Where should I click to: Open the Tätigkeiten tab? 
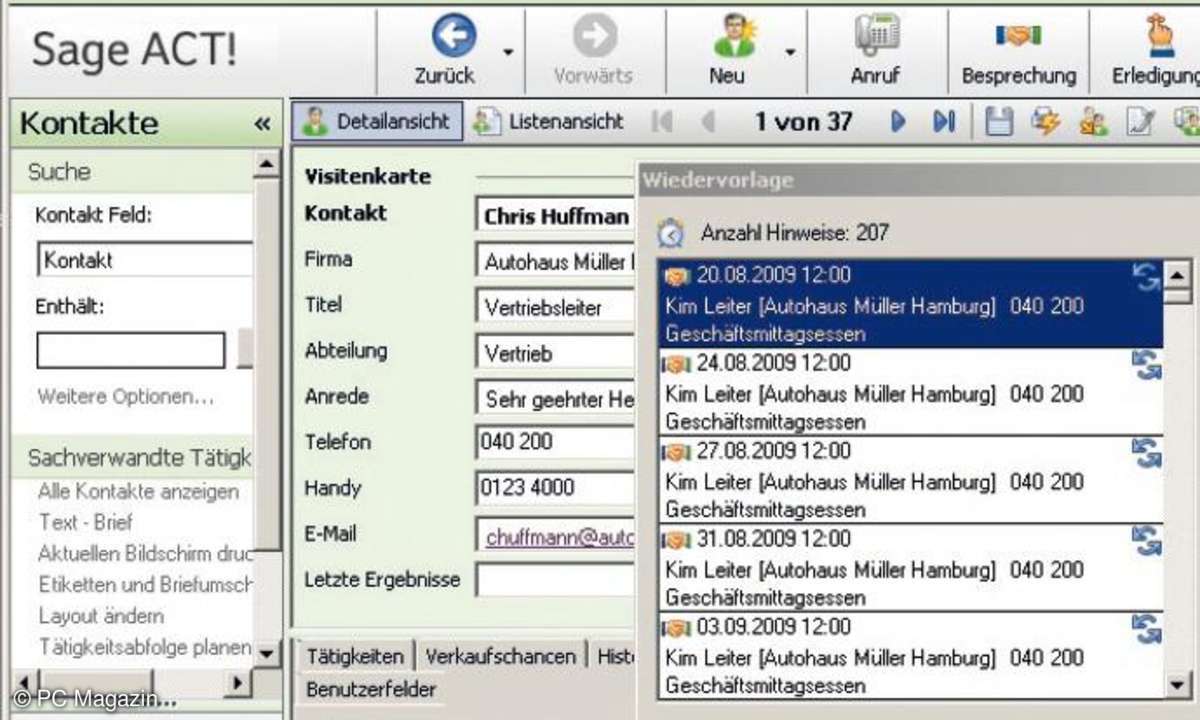[355, 656]
